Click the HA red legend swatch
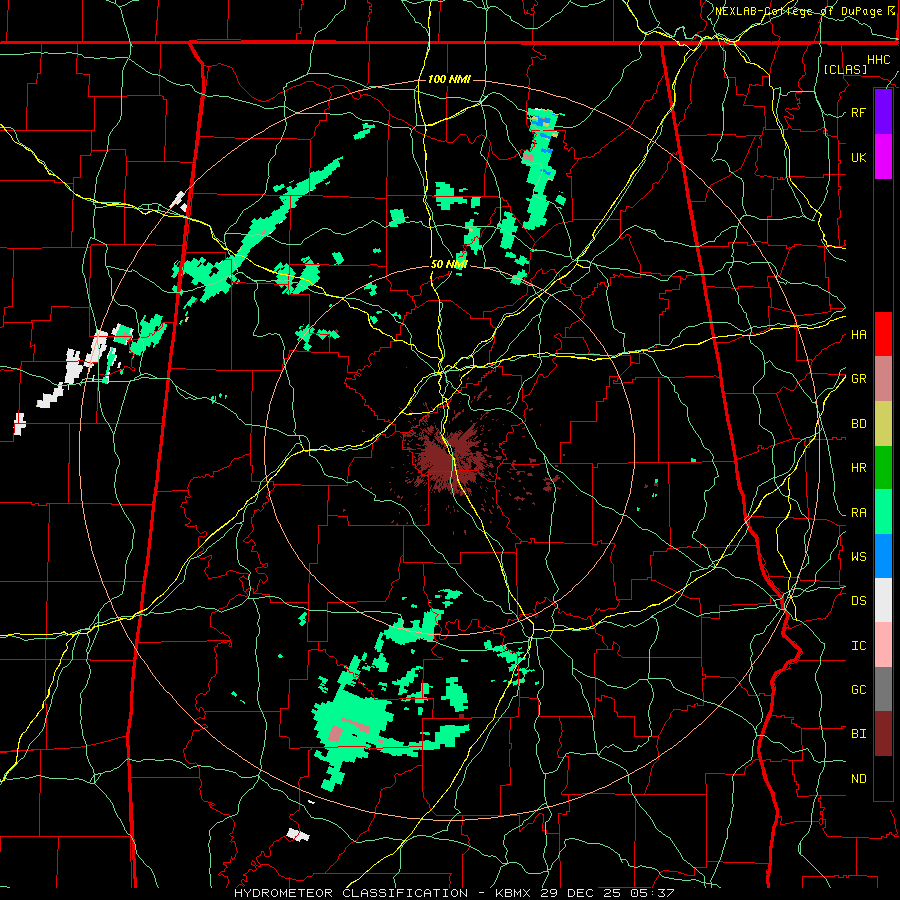This screenshot has width=900, height=900. coord(883,334)
